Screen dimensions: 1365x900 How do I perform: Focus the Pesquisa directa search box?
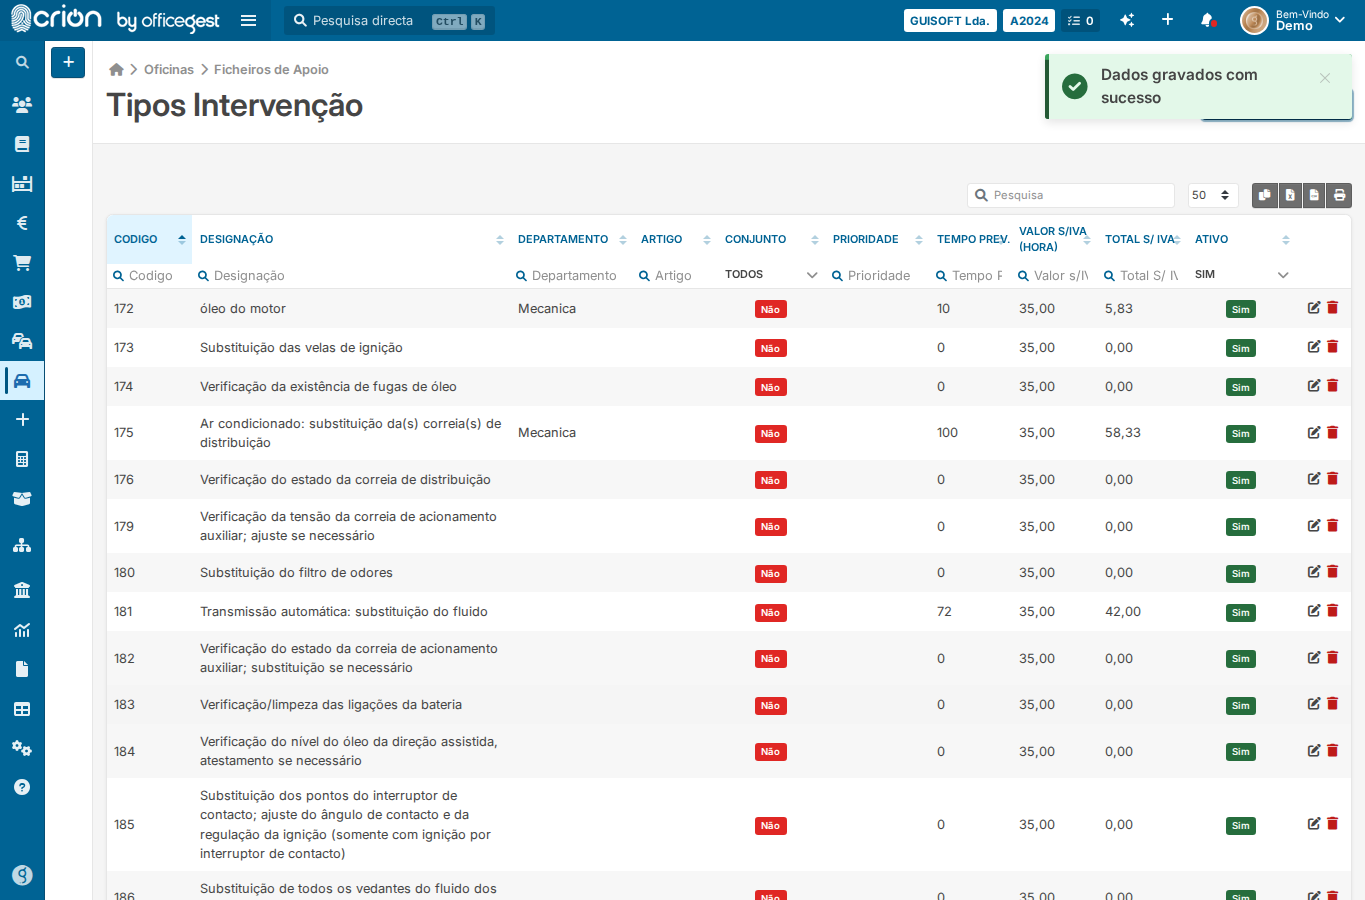pyautogui.click(x=390, y=20)
